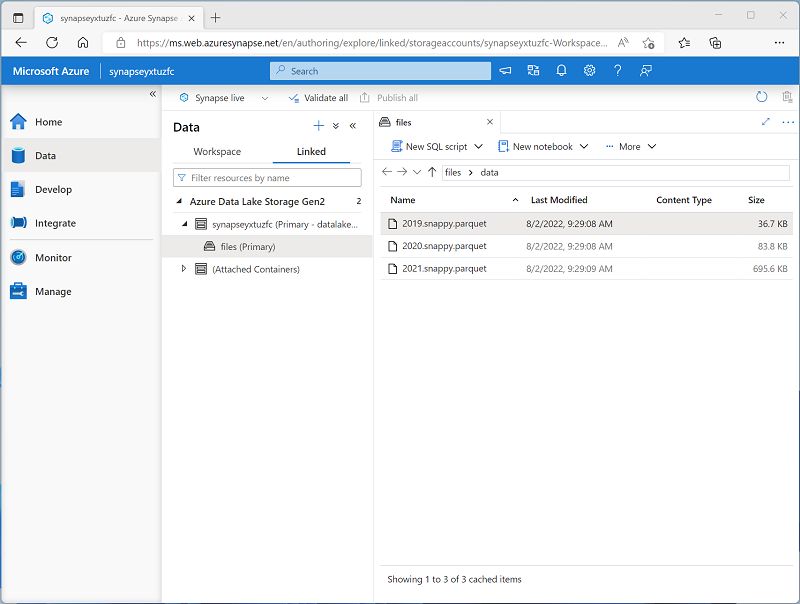Viewport: 800px width, 604px height.
Task: Reload the browser page
Action: pos(52,43)
